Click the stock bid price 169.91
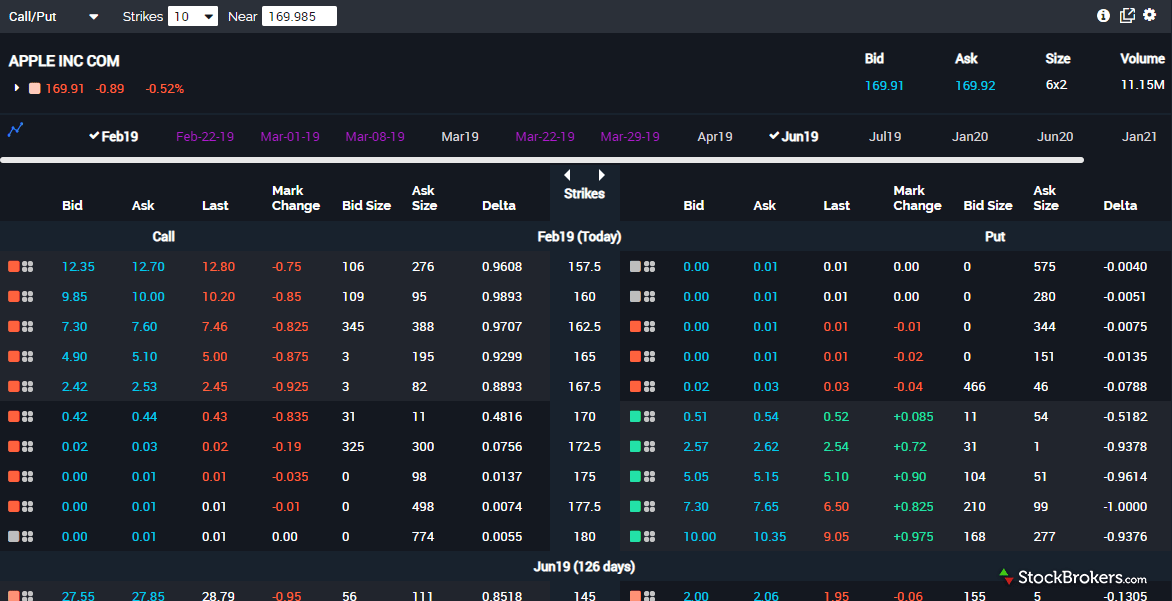 884,85
